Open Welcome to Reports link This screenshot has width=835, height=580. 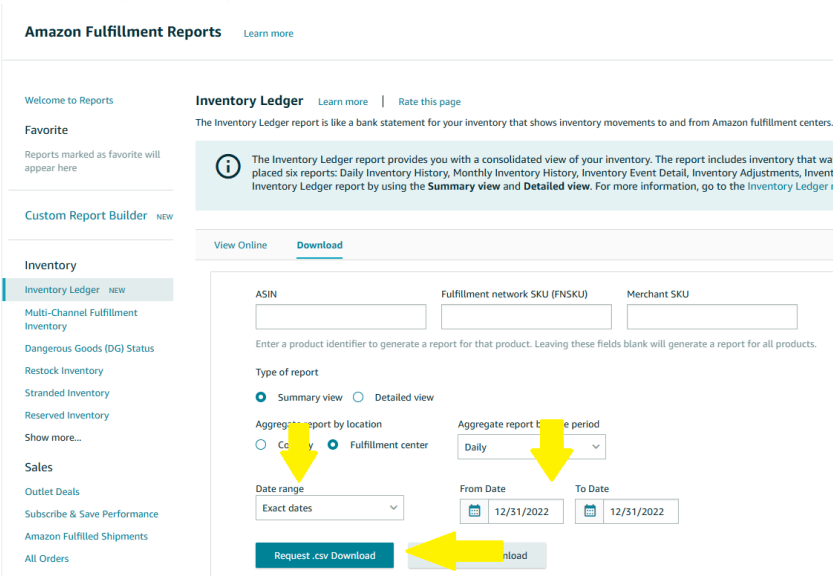pyautogui.click(x=69, y=100)
